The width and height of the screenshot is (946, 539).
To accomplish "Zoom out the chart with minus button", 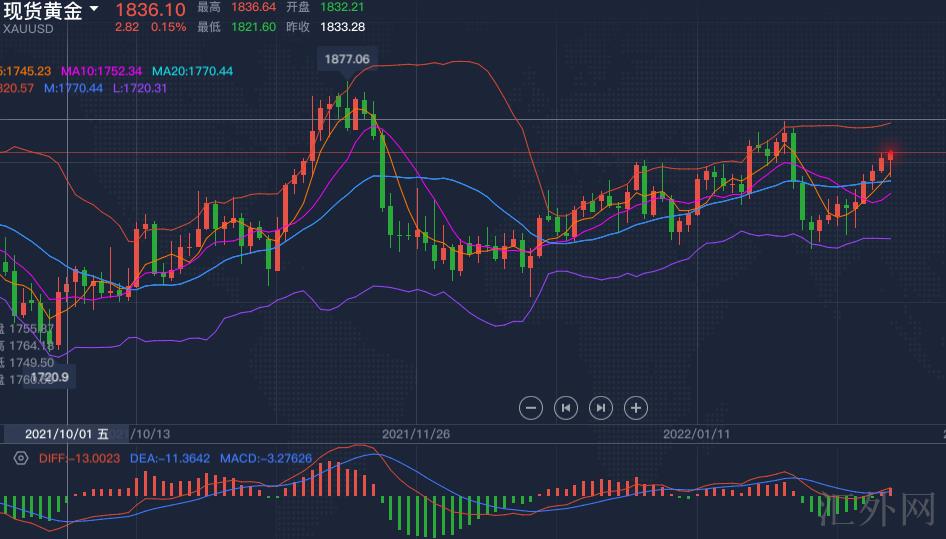I will [532, 407].
